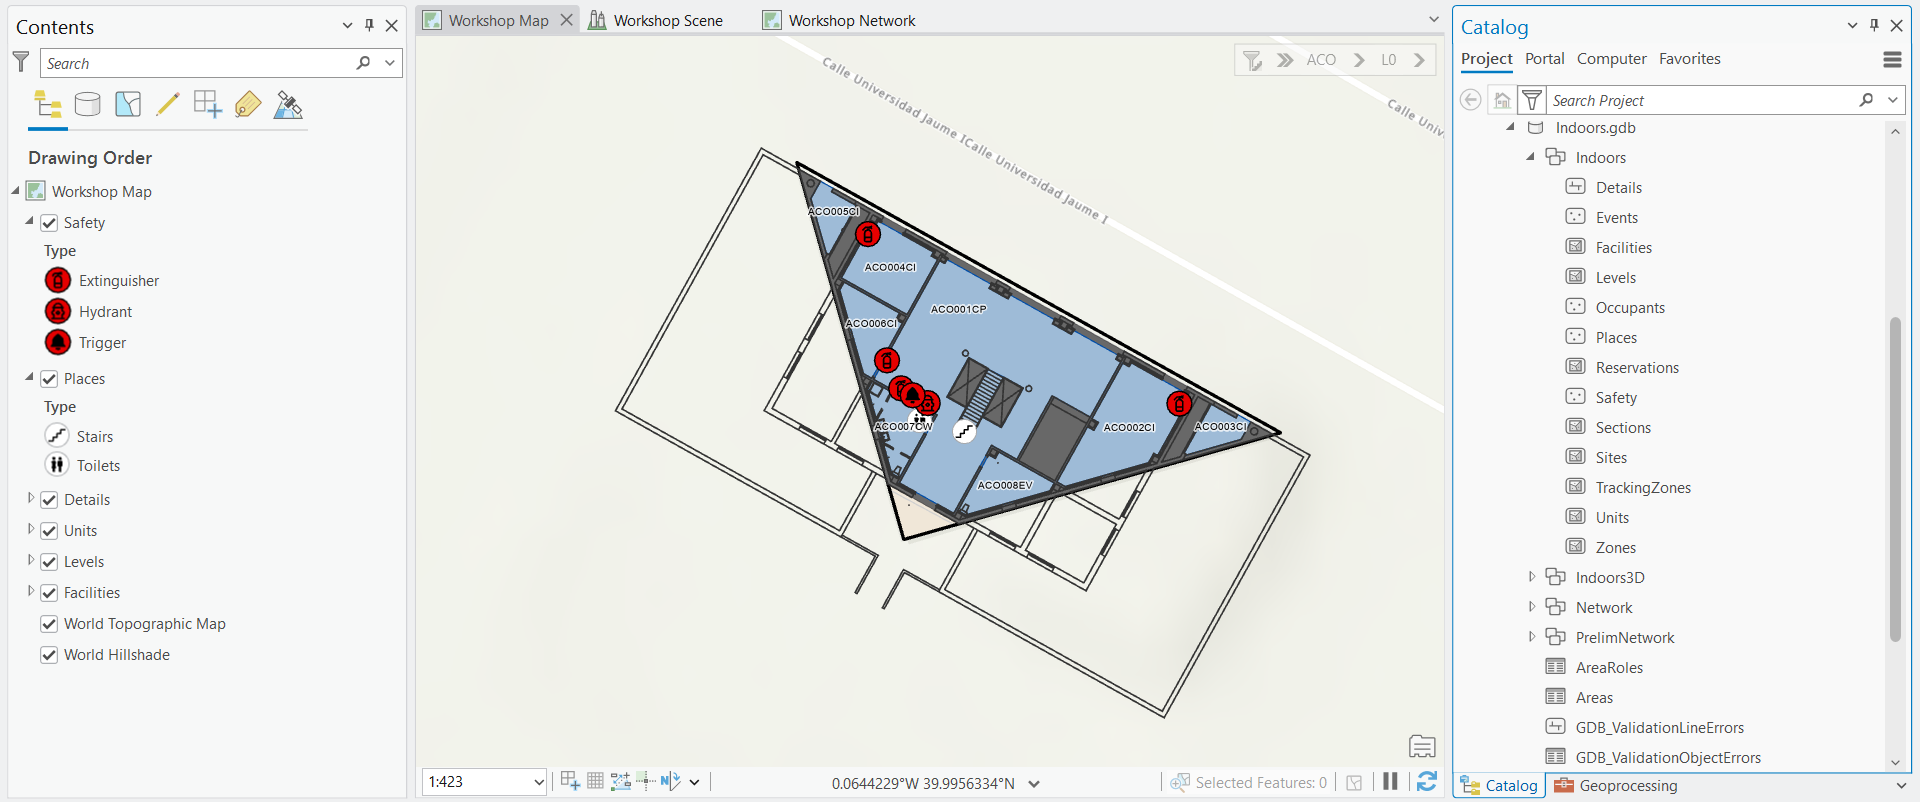Select List By Labeling icon
Screen dimensions: 1920x802
pyautogui.click(x=248, y=105)
